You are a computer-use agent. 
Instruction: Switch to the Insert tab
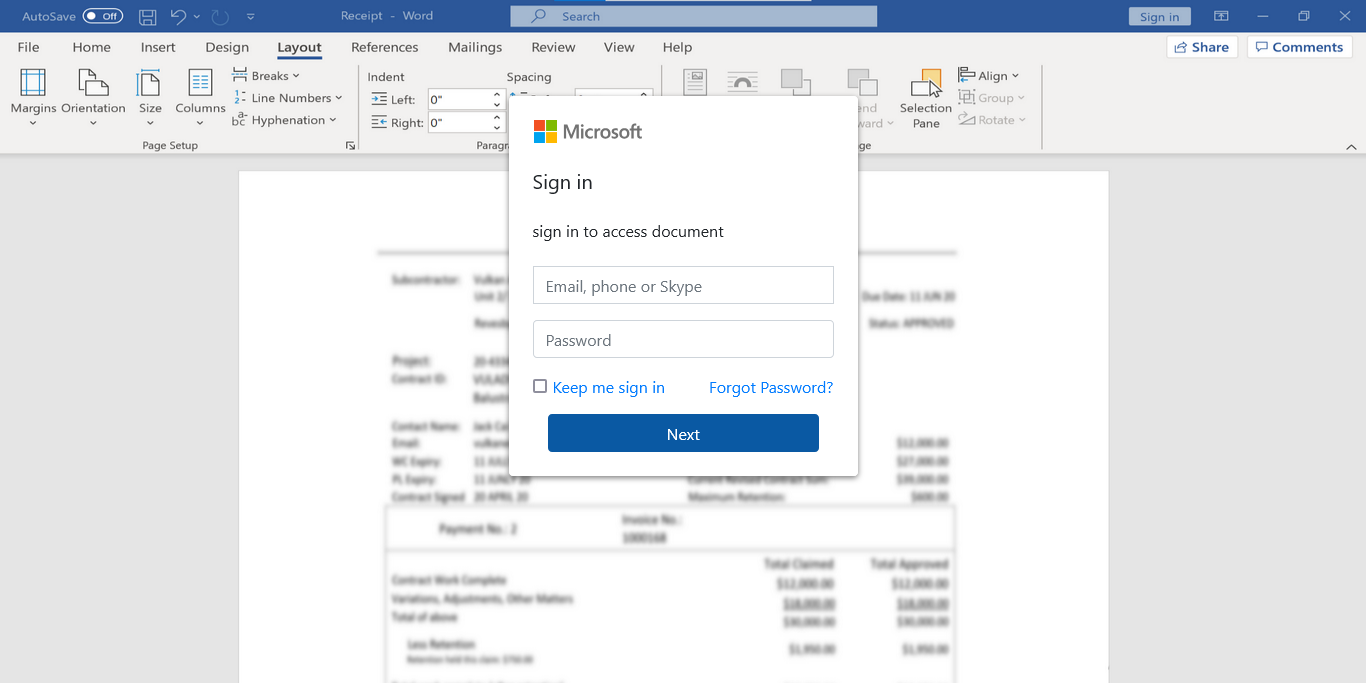[158, 47]
